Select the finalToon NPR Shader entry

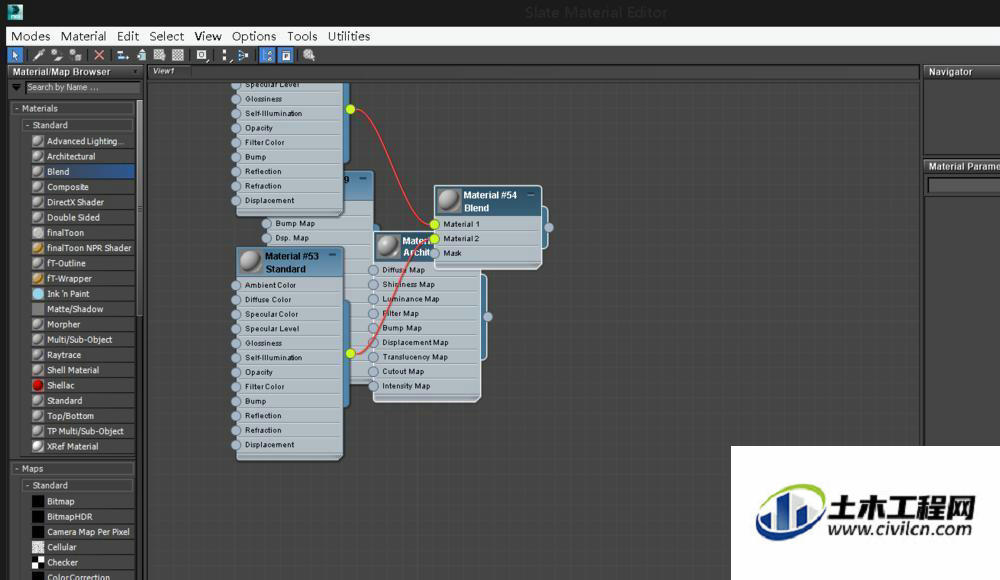[x=83, y=248]
